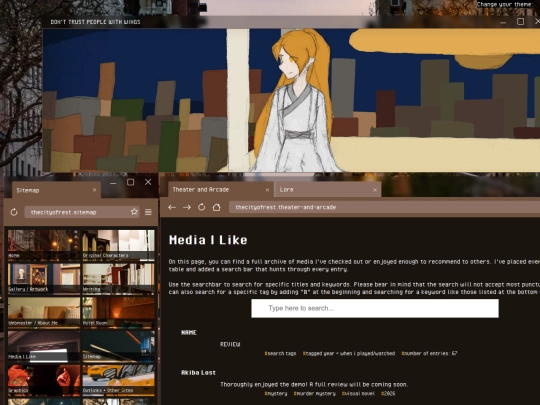Screen dimensions: 540x405
Task: Close the Sitemap tab
Action: (x=94, y=190)
